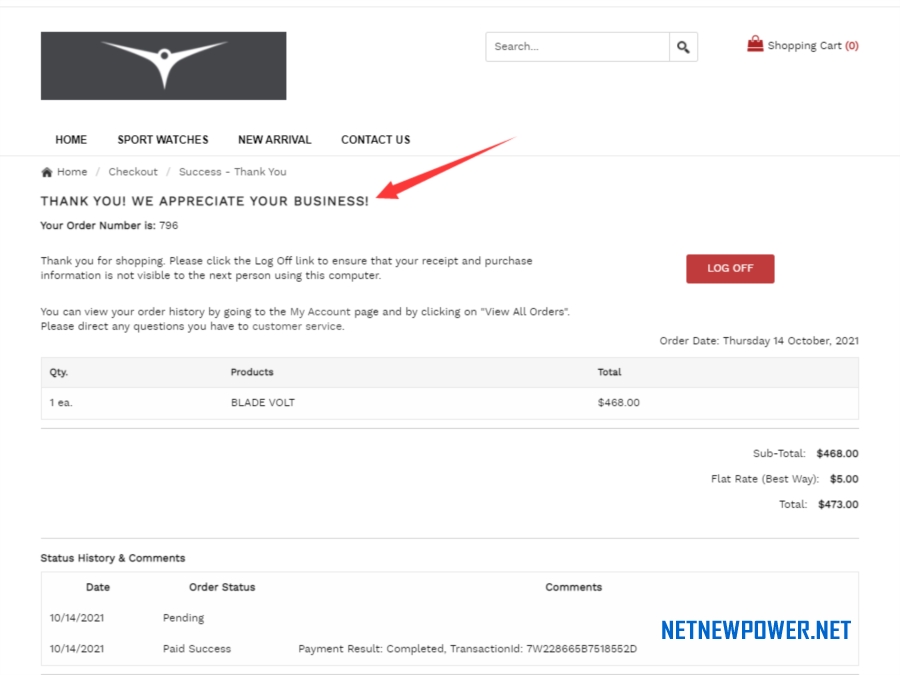Click the Pending order status
The height and width of the screenshot is (675, 900).
tap(184, 618)
